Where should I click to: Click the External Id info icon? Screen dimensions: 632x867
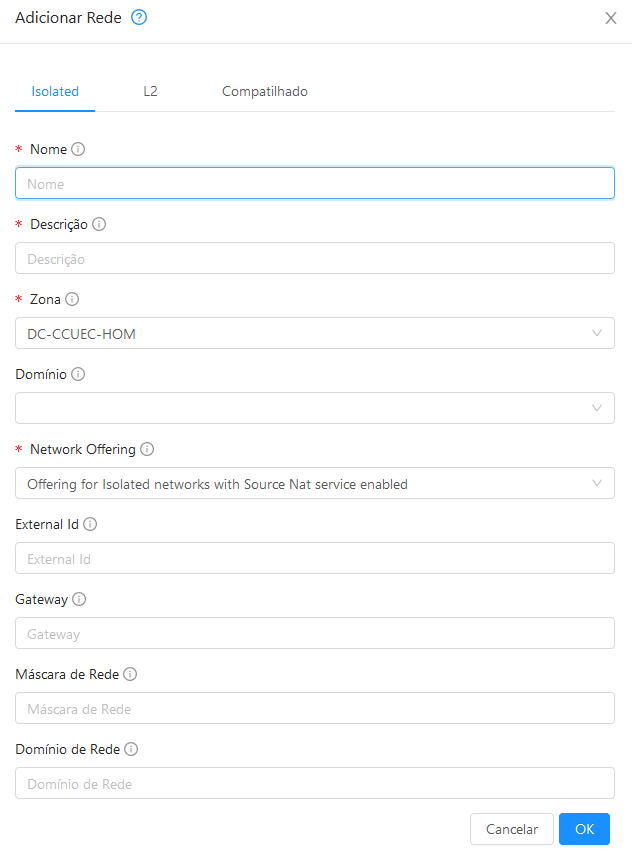90,524
